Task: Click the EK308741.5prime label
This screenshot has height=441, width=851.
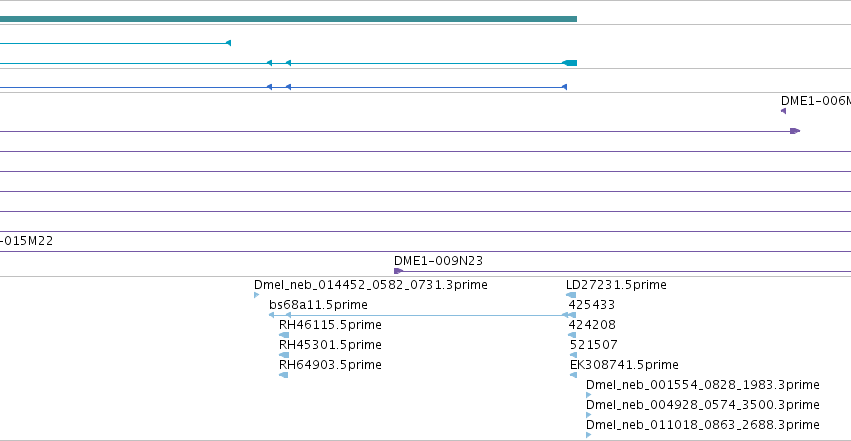Action: click(624, 365)
